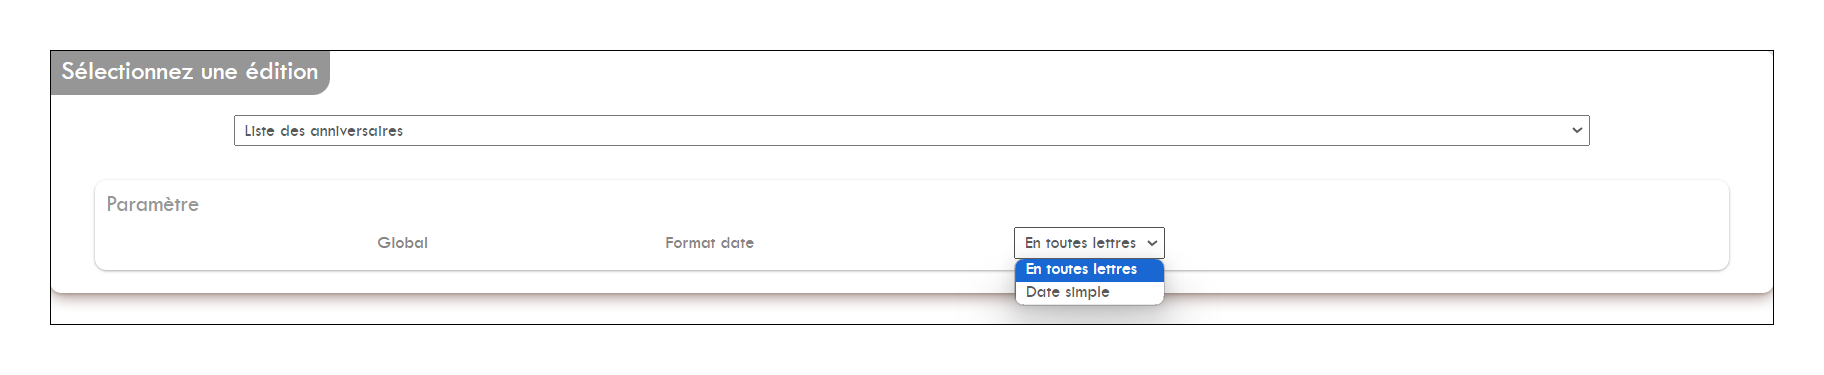Screen dimensions: 1824x375
Task: Collapse the 'Format date' dropdown via its chevron
Action: click(1152, 243)
